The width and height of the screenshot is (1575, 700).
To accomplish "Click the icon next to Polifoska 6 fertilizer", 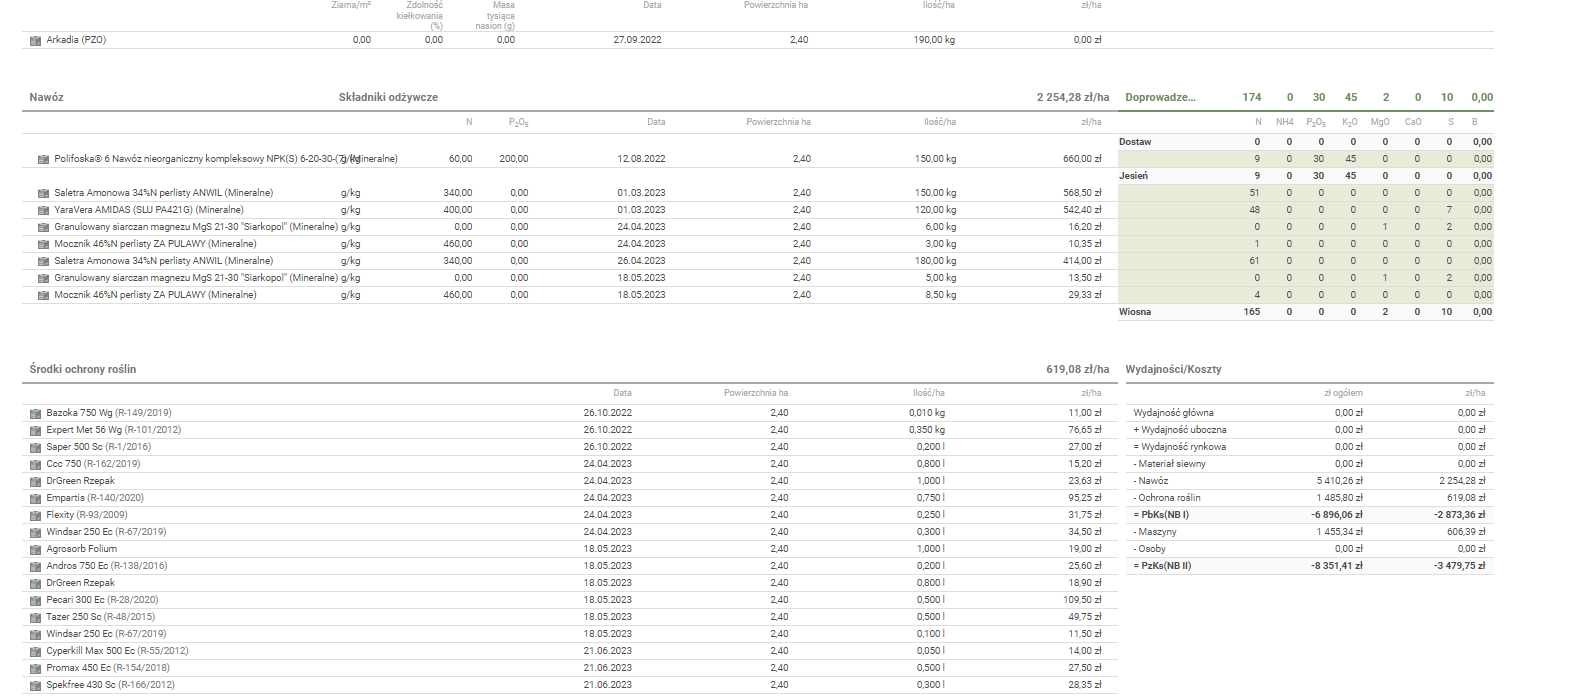I will [44, 159].
